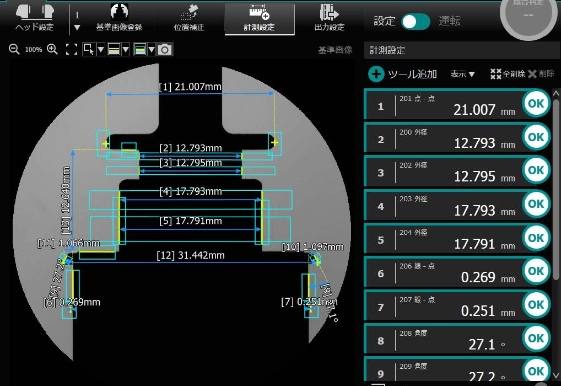Click the 削除 delete button
Screen dimensions: 561x386
[541, 74]
